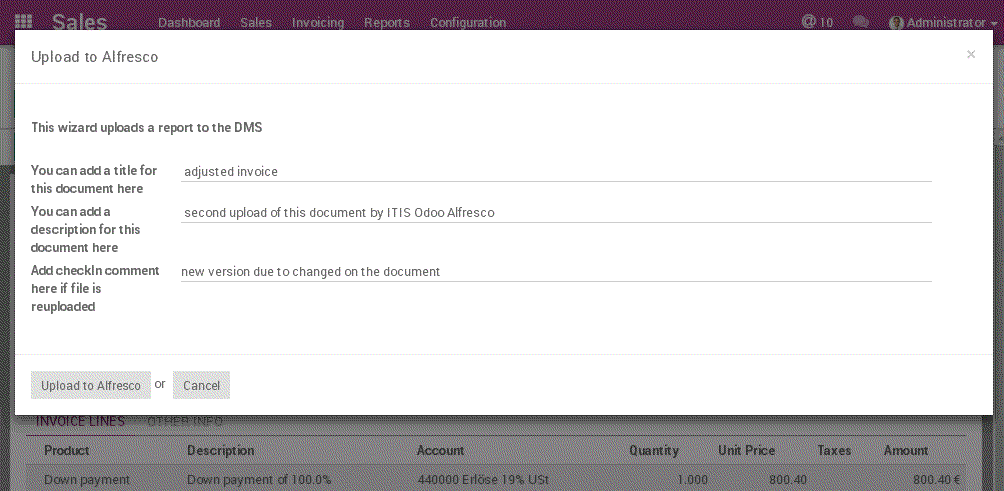Open the messages notification counter @10
The image size is (1004, 491).
[x=817, y=22]
